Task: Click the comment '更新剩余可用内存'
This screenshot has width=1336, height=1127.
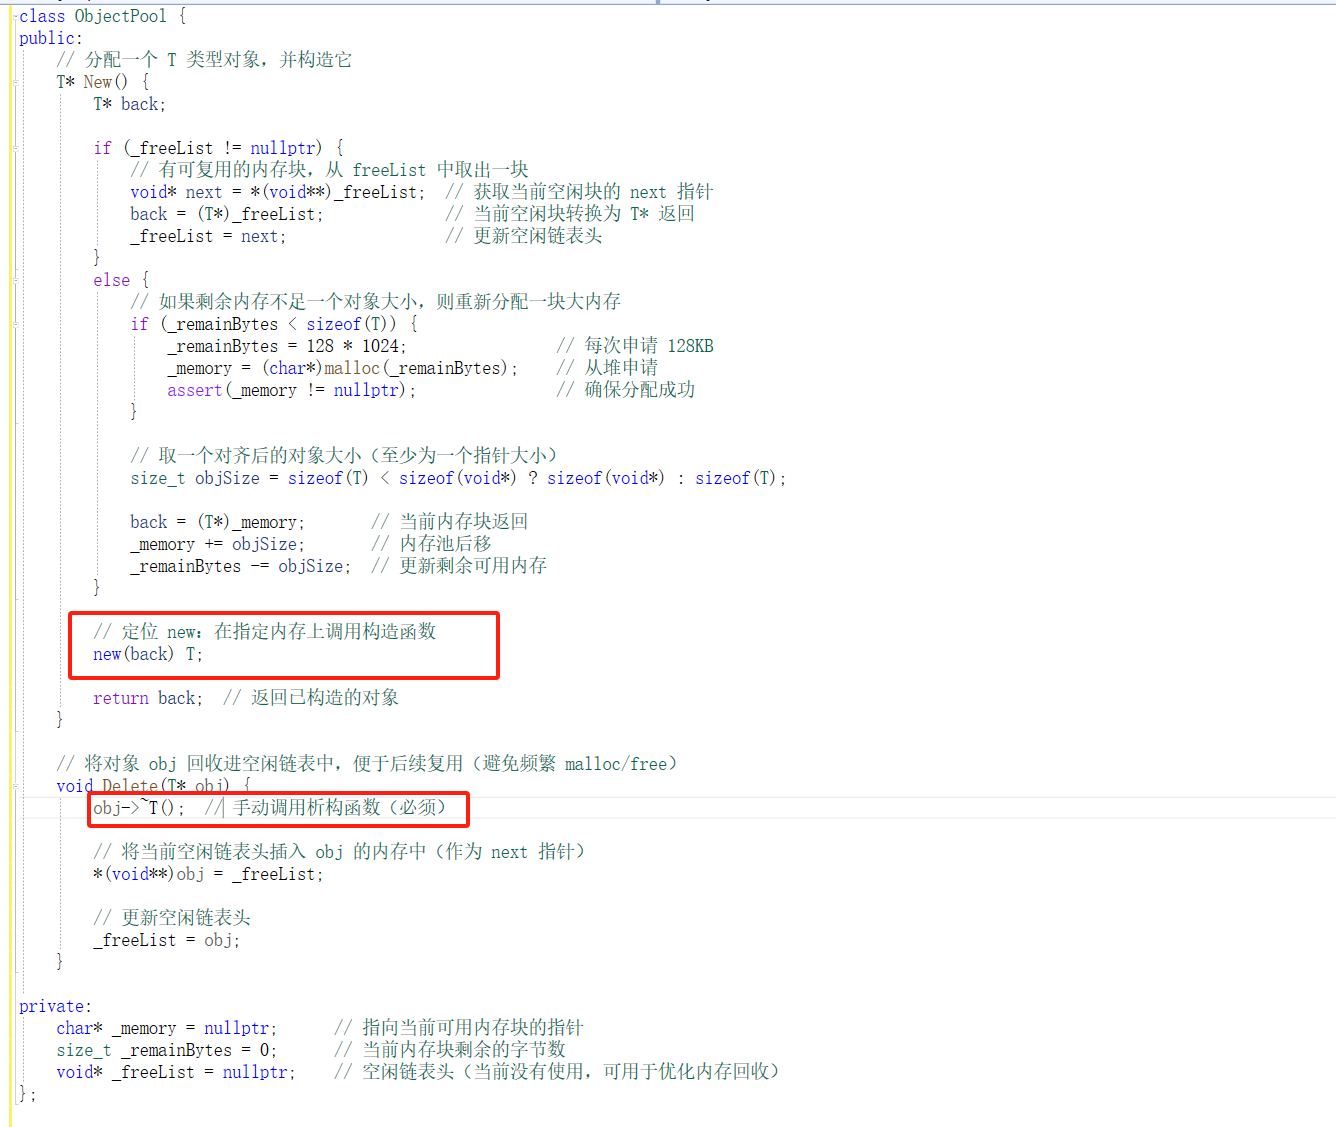Action: pos(459,566)
